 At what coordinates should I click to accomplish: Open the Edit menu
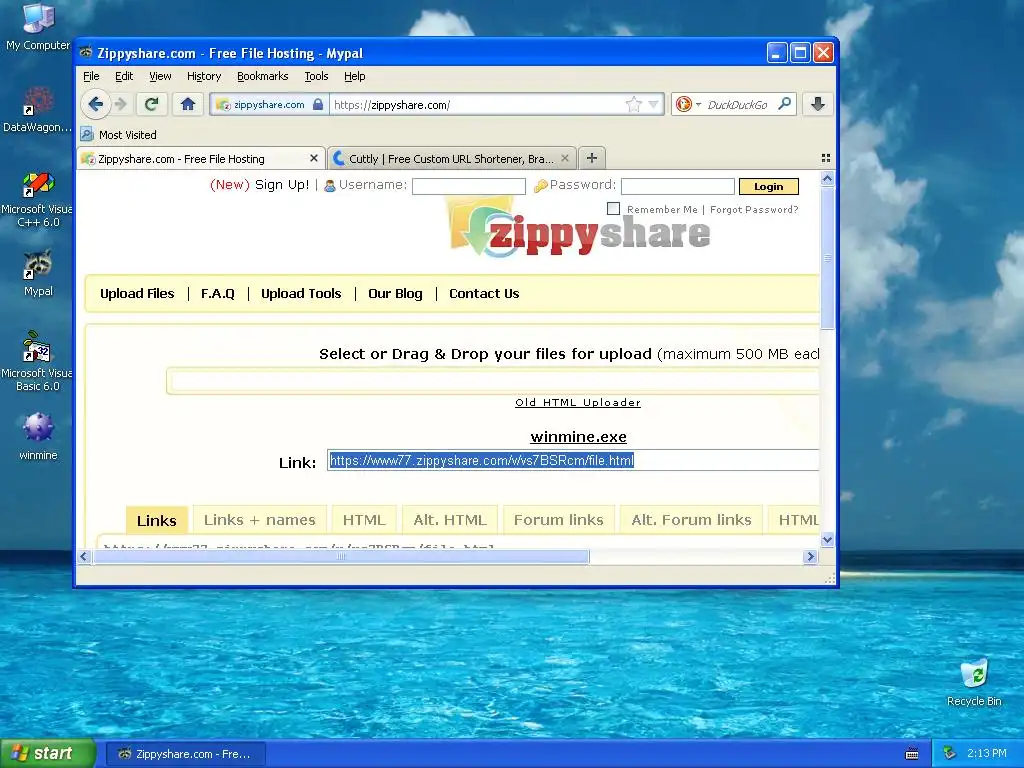124,76
